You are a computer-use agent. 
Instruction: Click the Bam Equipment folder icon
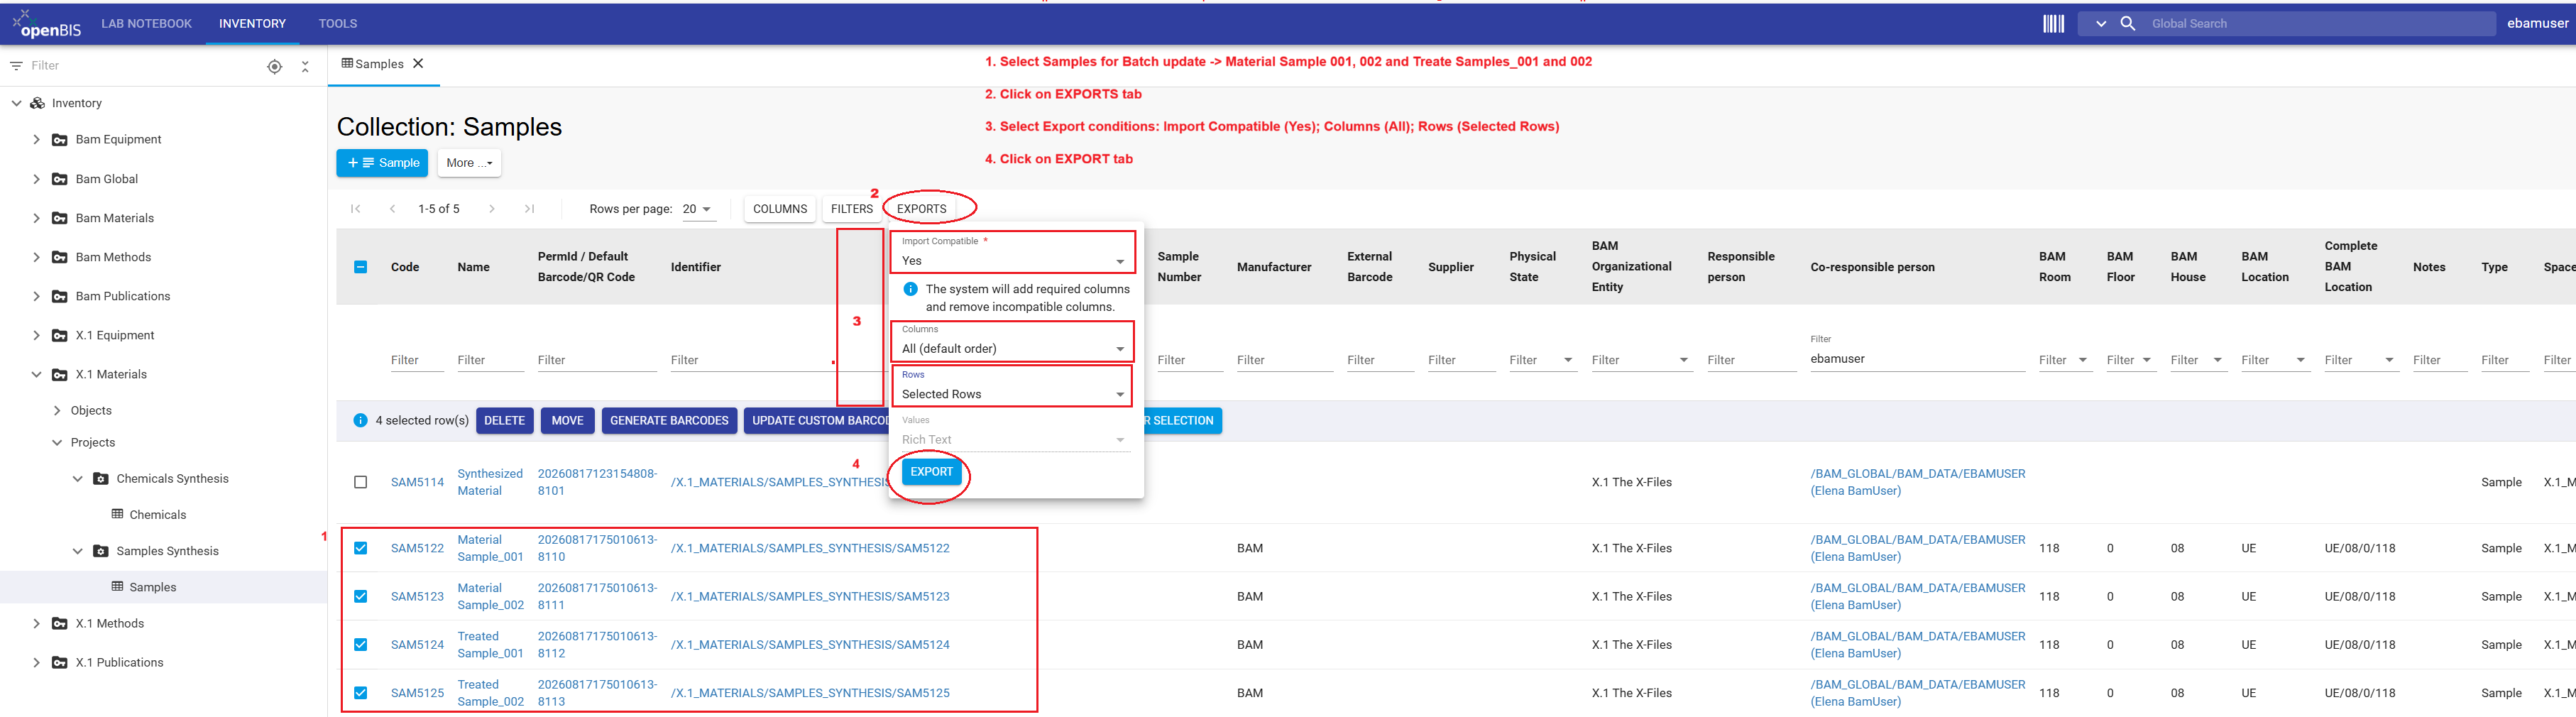(x=60, y=140)
